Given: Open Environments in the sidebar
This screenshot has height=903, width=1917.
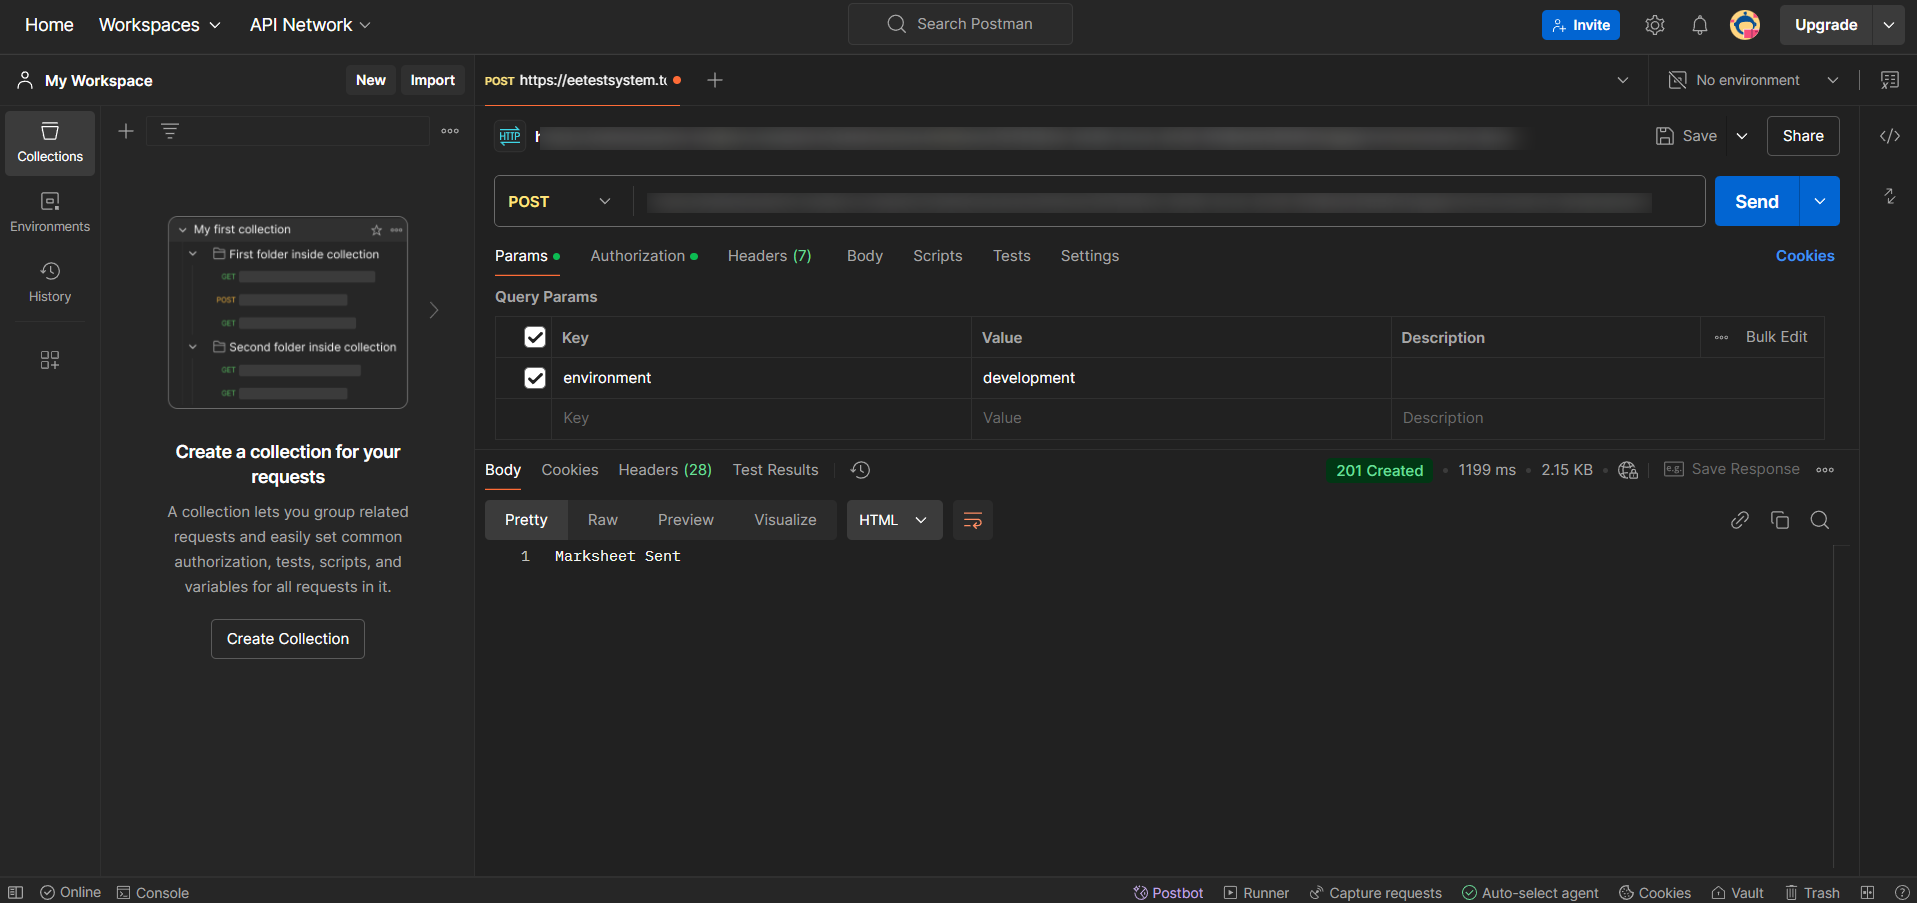Looking at the screenshot, I should pos(50,212).
